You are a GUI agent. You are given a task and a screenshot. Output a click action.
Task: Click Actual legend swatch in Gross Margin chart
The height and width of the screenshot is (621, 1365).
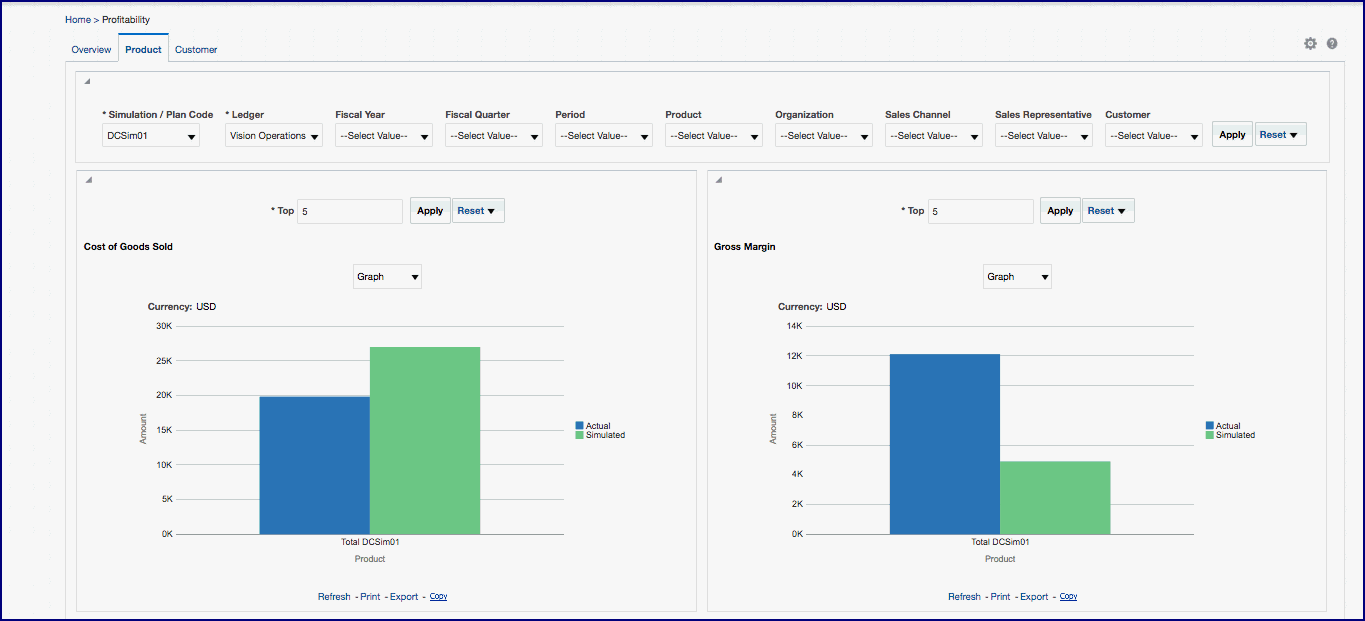[1210, 426]
